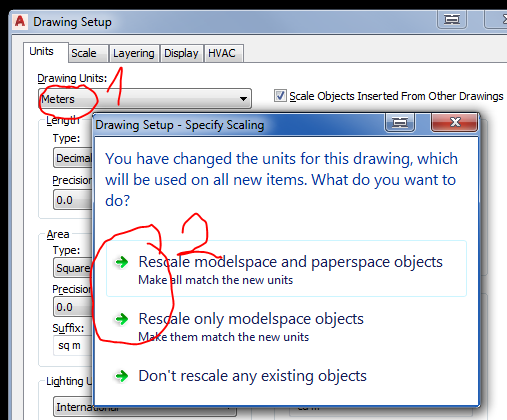Click the Drawing Setup title bar text

click(x=72, y=22)
